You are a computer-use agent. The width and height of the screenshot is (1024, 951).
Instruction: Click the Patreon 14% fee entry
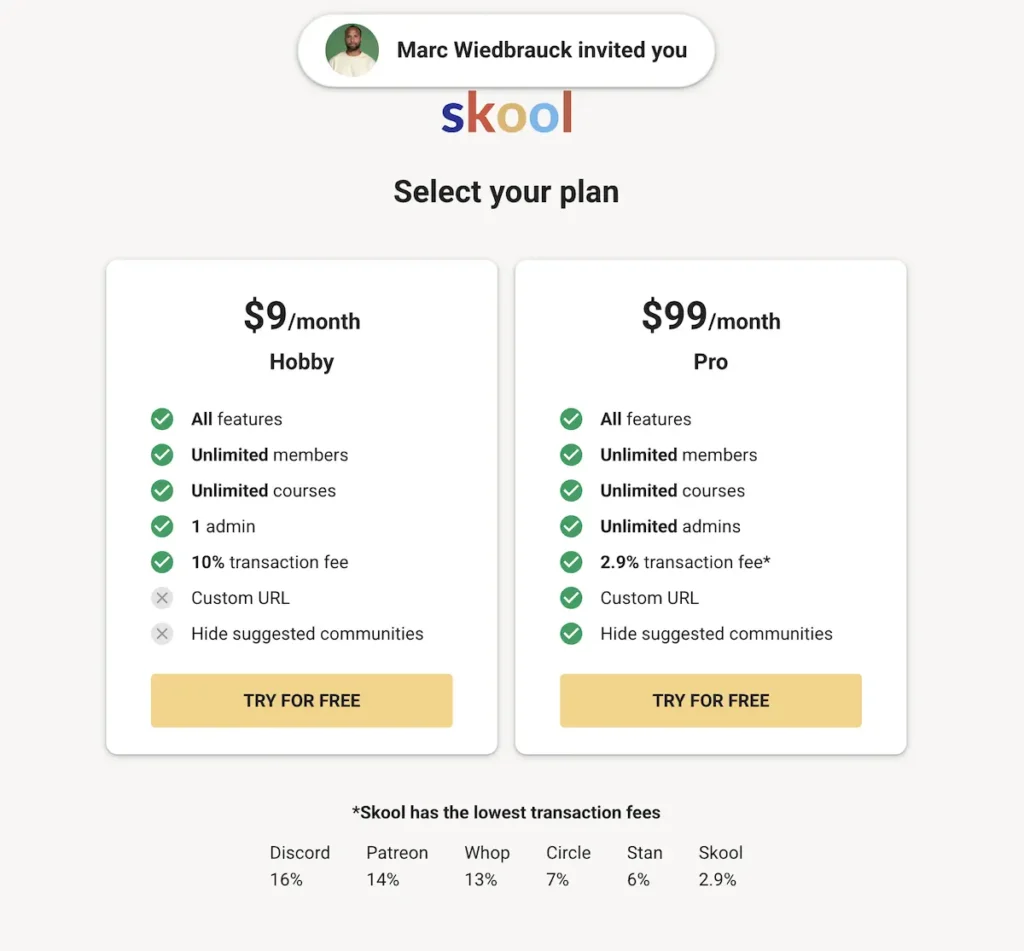[x=397, y=866]
